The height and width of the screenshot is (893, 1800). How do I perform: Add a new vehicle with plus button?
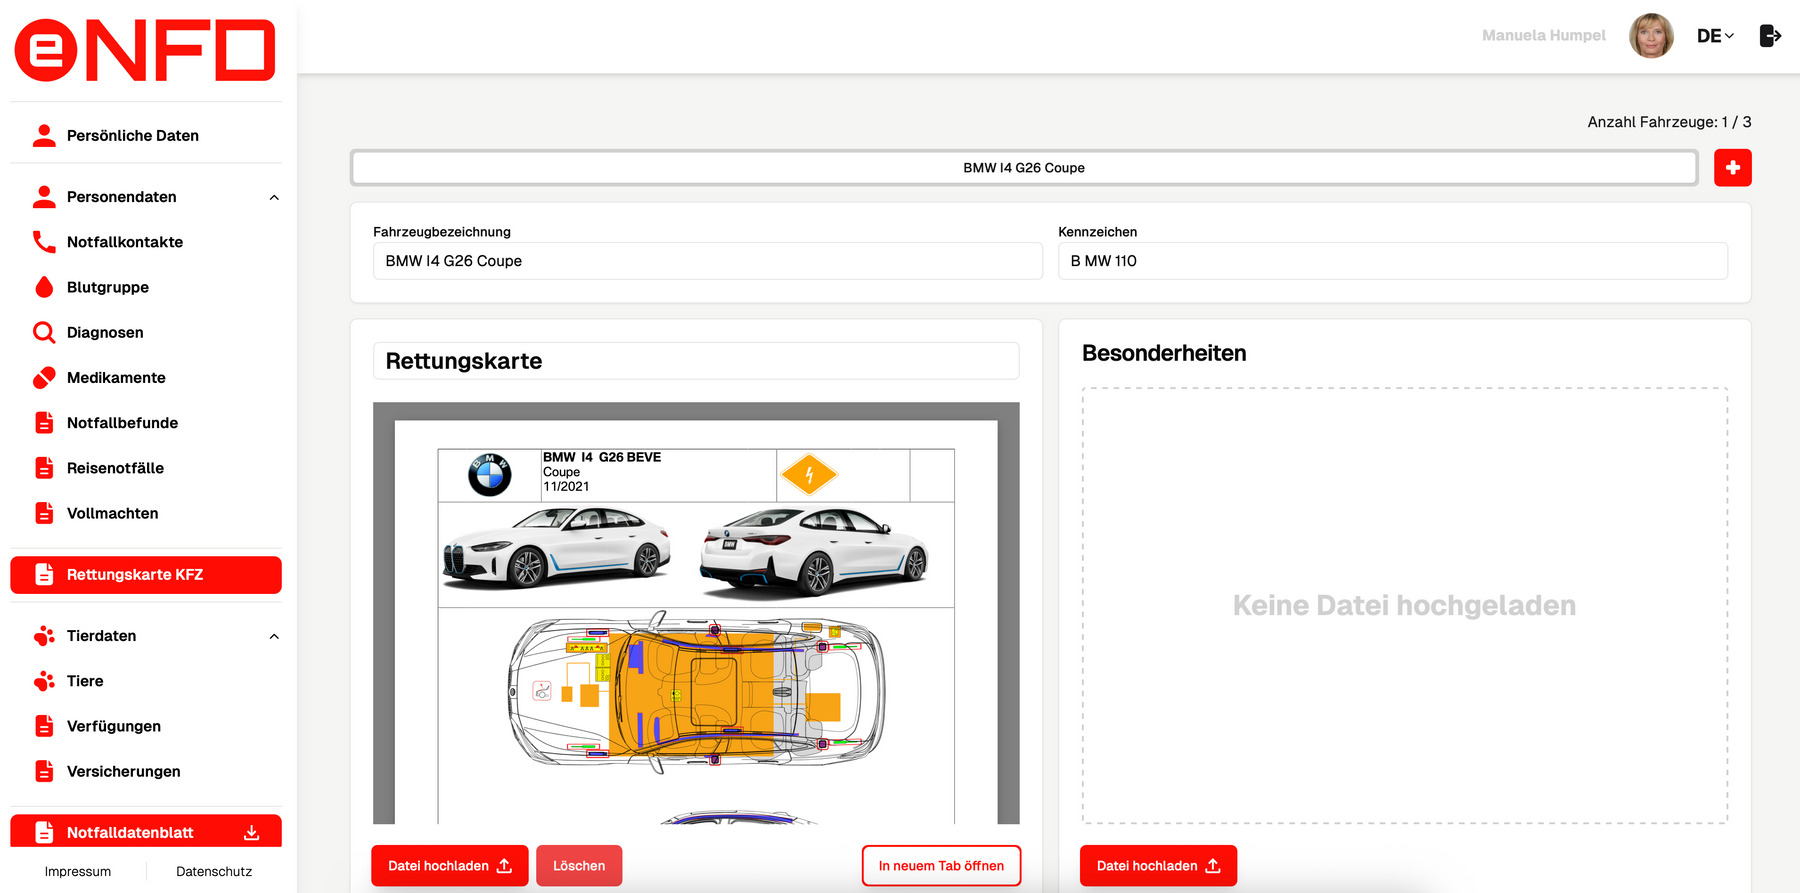tap(1733, 168)
